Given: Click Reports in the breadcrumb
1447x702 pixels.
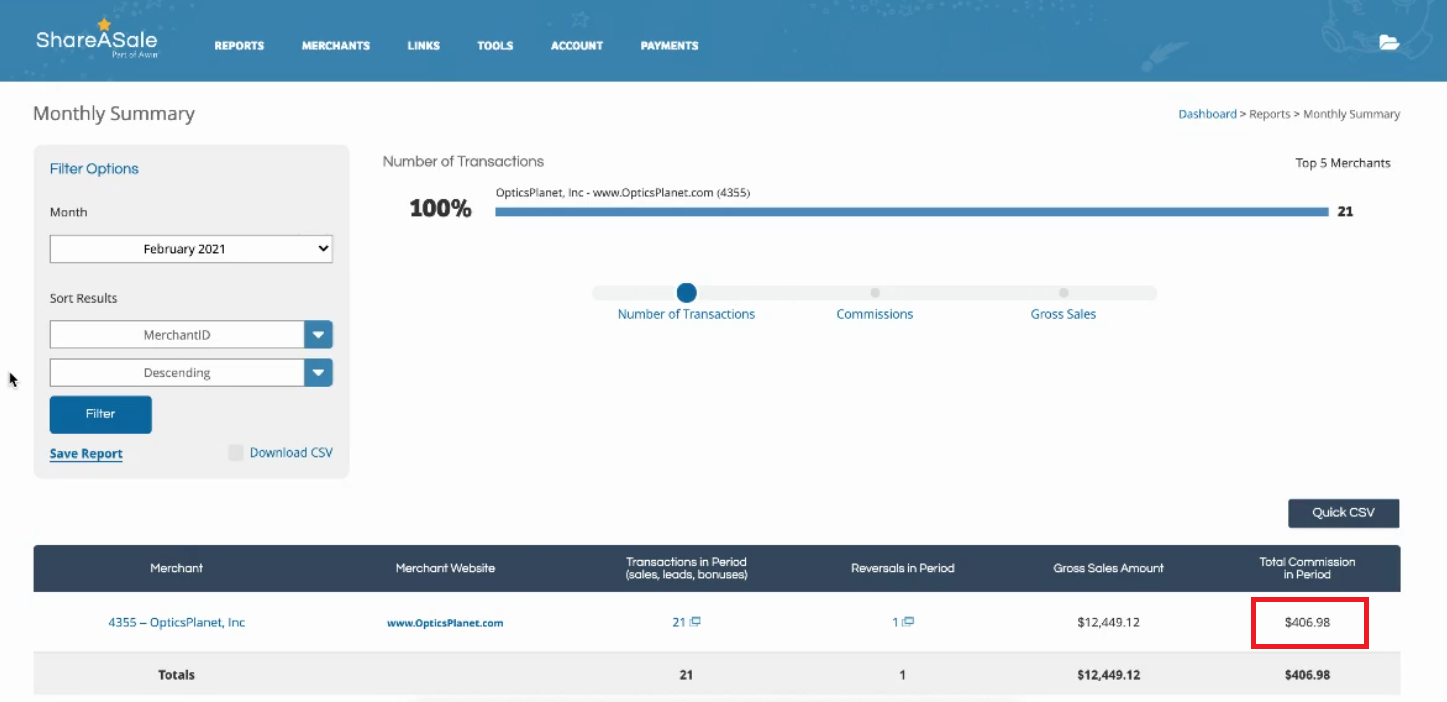Looking at the screenshot, I should (1270, 114).
